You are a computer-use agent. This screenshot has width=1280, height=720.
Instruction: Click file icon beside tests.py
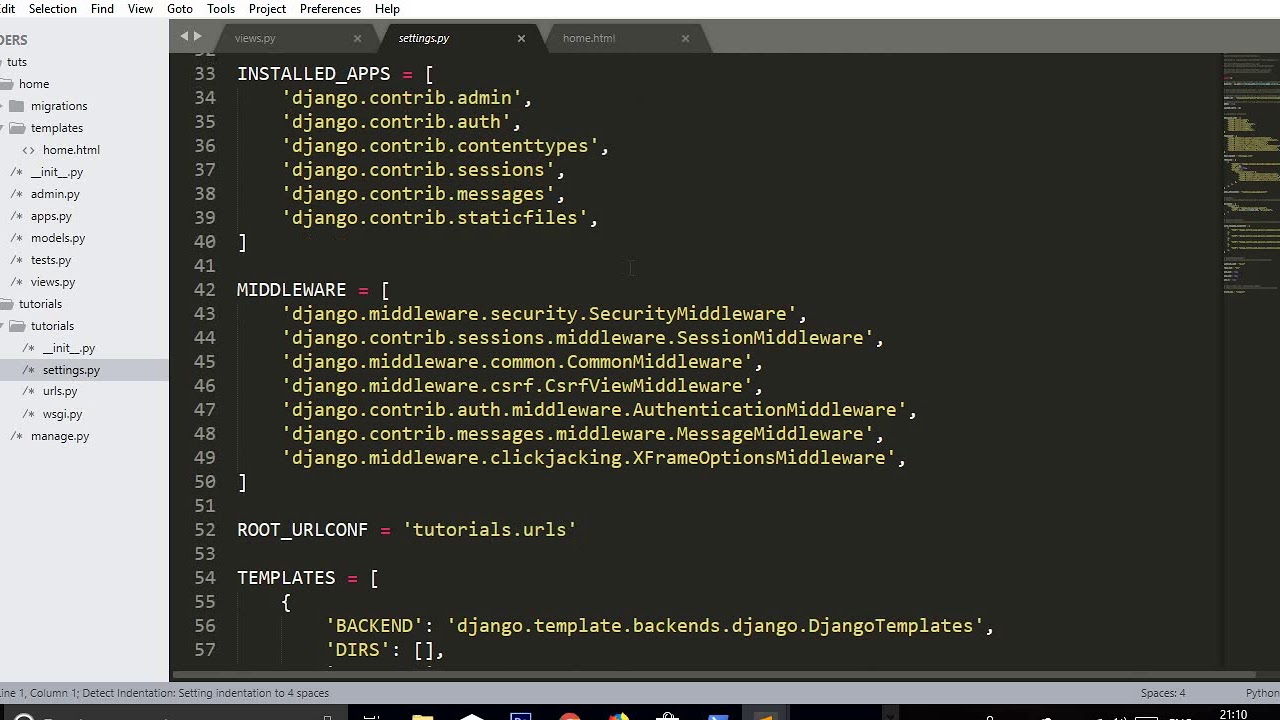[x=16, y=260]
